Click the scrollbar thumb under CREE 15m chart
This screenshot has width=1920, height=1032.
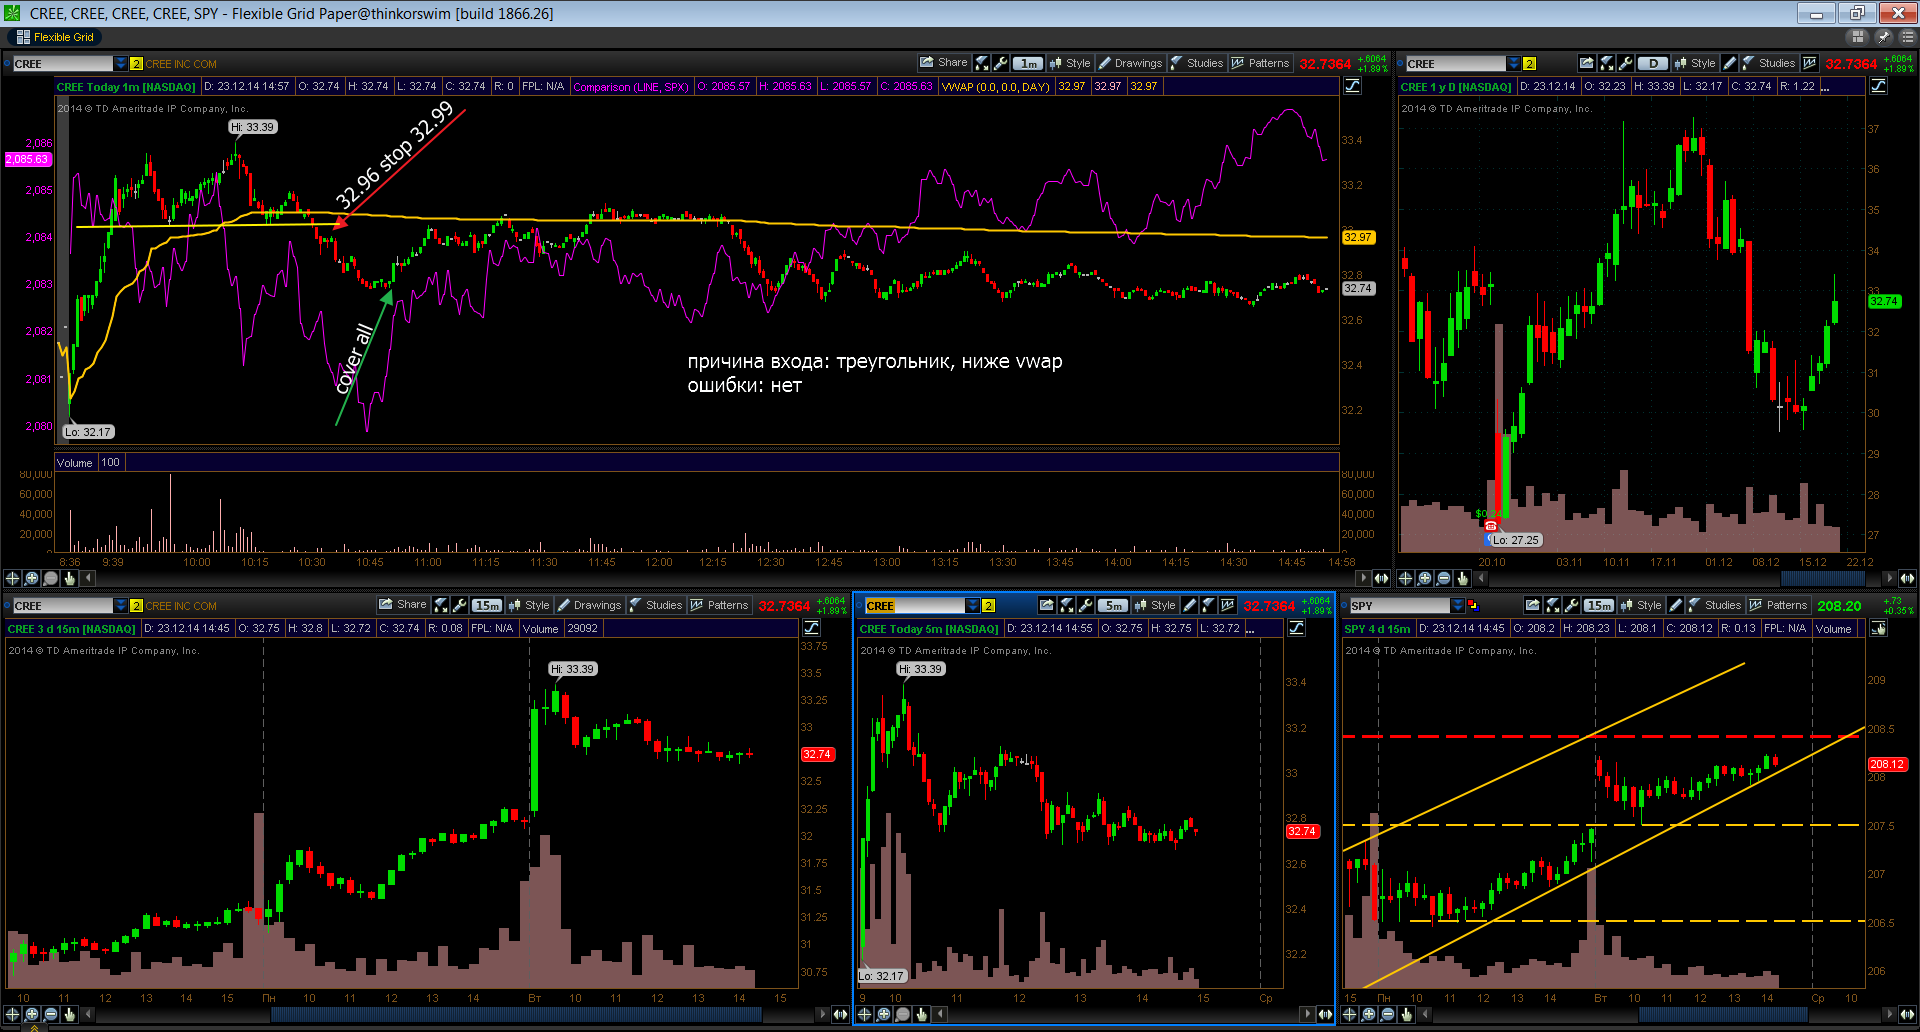coord(515,1014)
